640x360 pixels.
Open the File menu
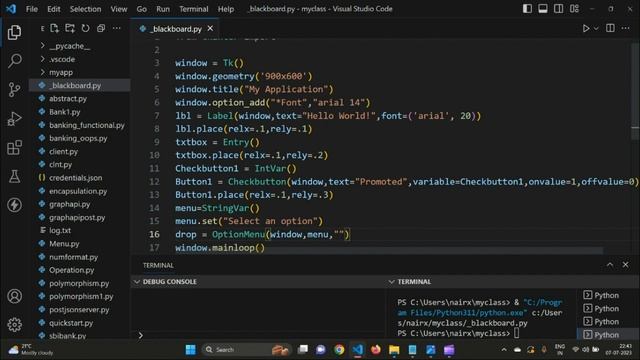pos(31,9)
